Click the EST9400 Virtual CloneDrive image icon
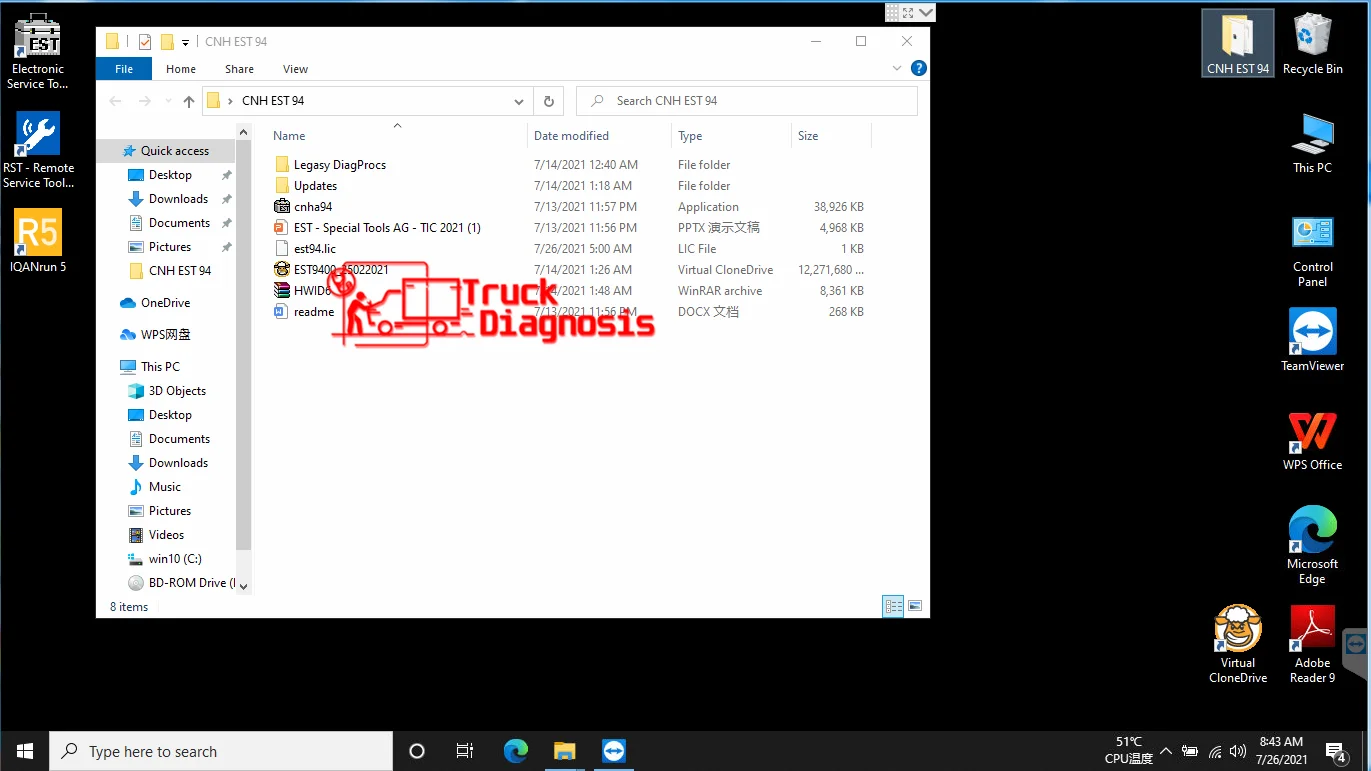This screenshot has height=771, width=1371. (281, 269)
